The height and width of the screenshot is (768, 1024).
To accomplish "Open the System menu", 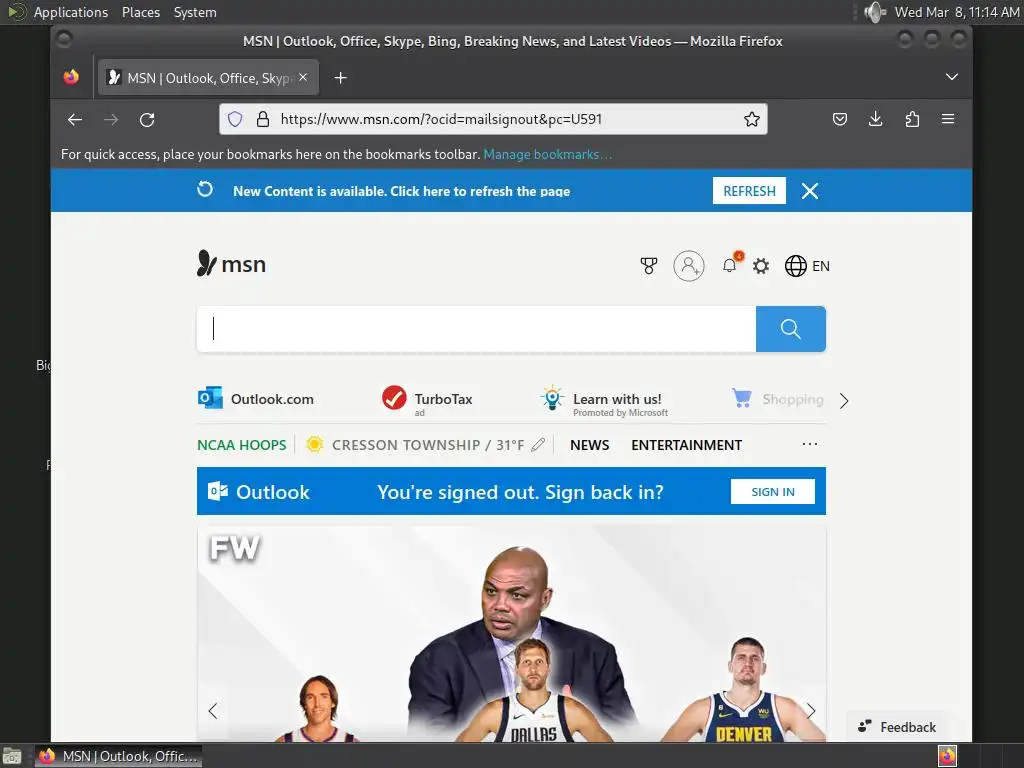I will tap(195, 12).
